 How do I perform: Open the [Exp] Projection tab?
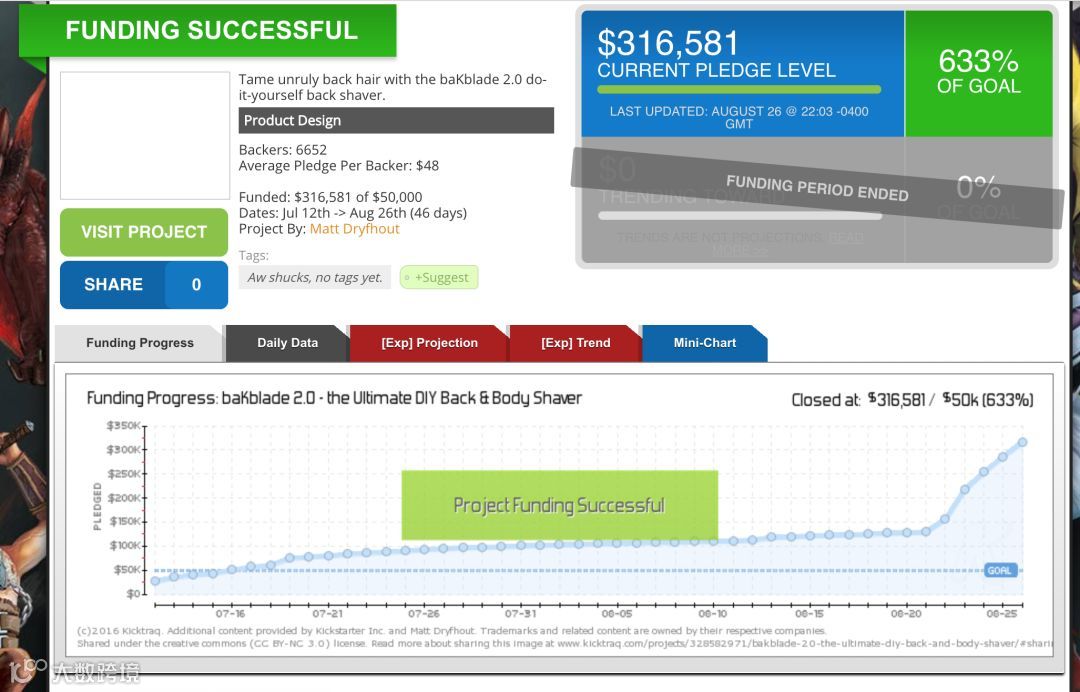[429, 343]
